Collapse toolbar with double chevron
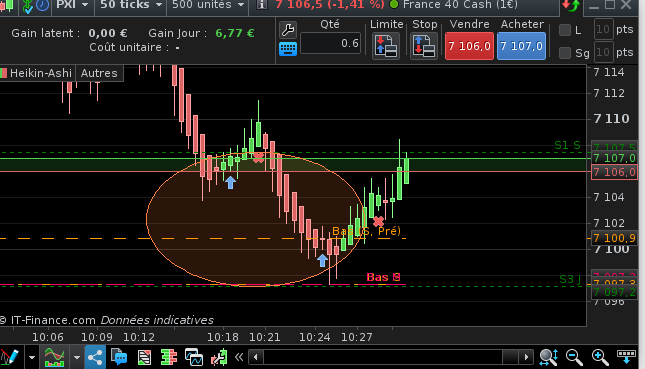Viewport: 645px width, 369px height. 239,357
